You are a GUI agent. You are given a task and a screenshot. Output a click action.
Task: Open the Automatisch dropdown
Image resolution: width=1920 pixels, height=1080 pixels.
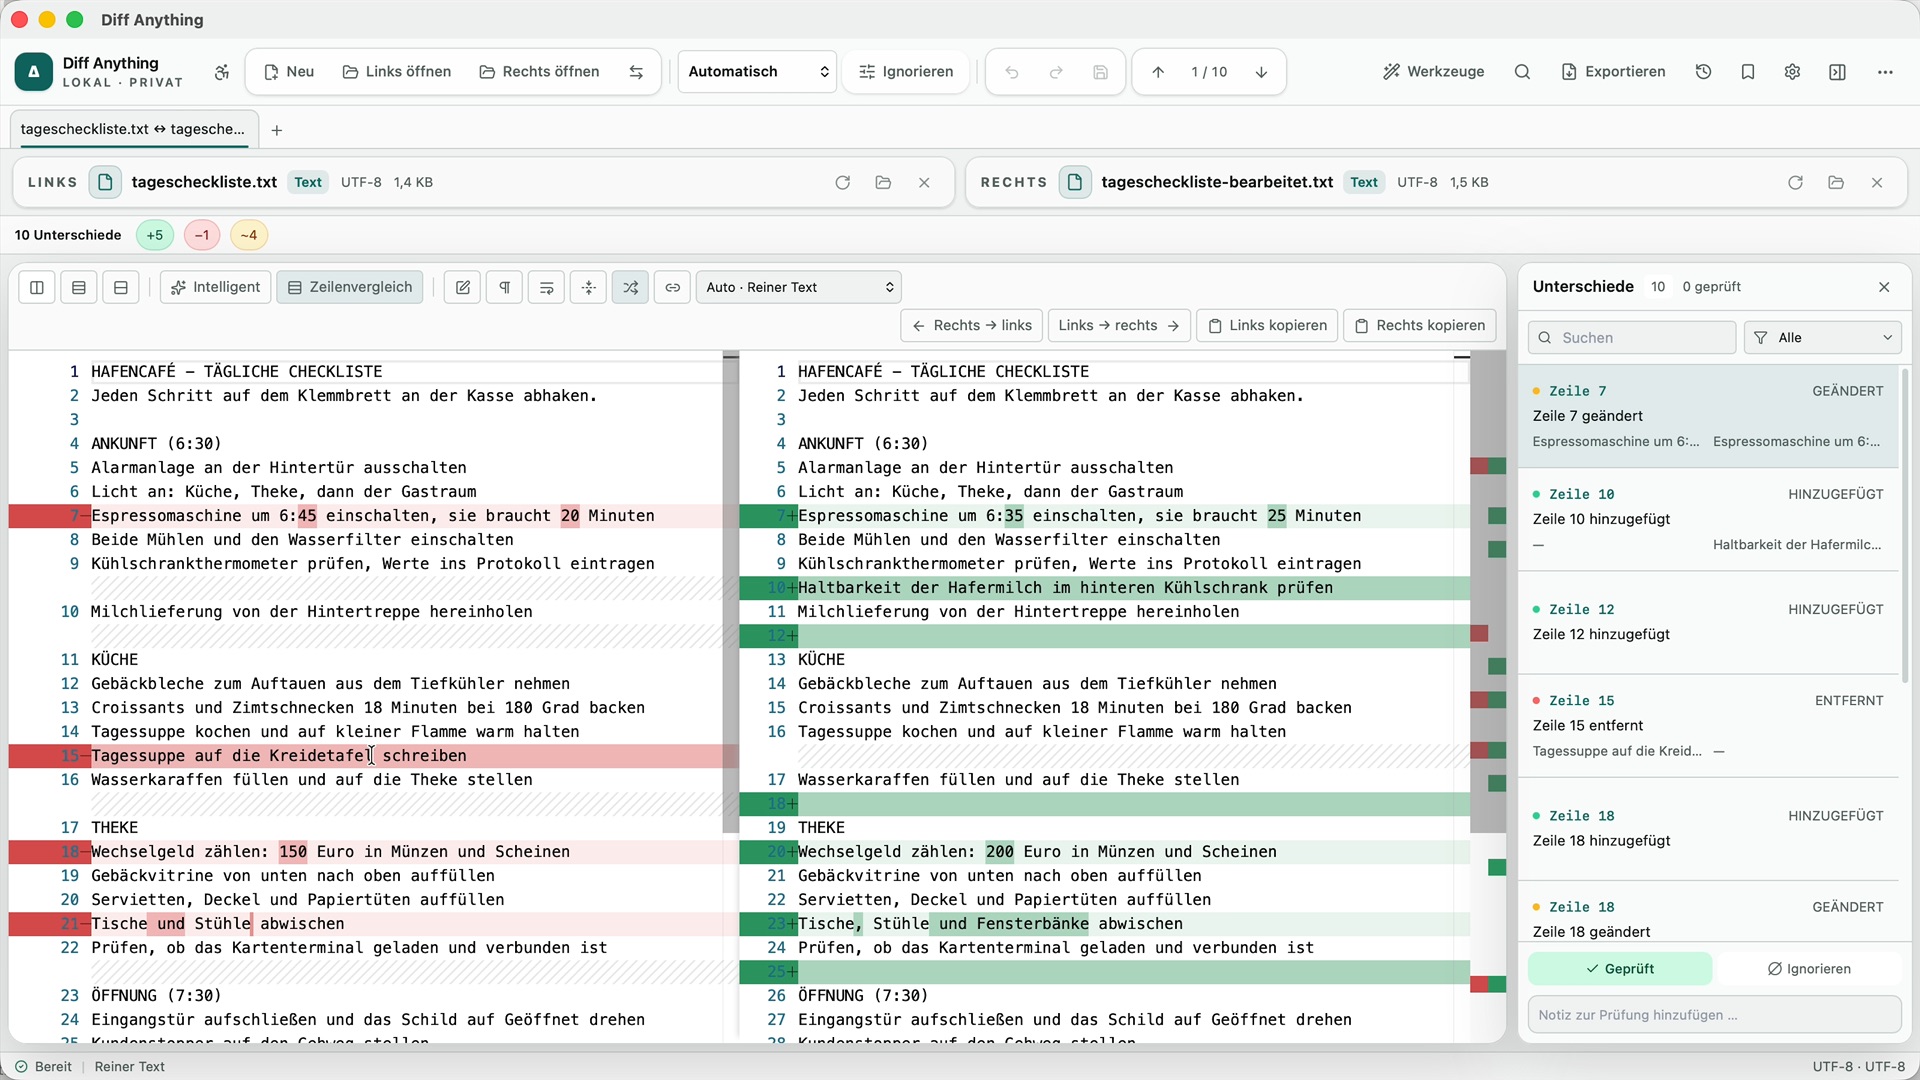click(x=758, y=72)
